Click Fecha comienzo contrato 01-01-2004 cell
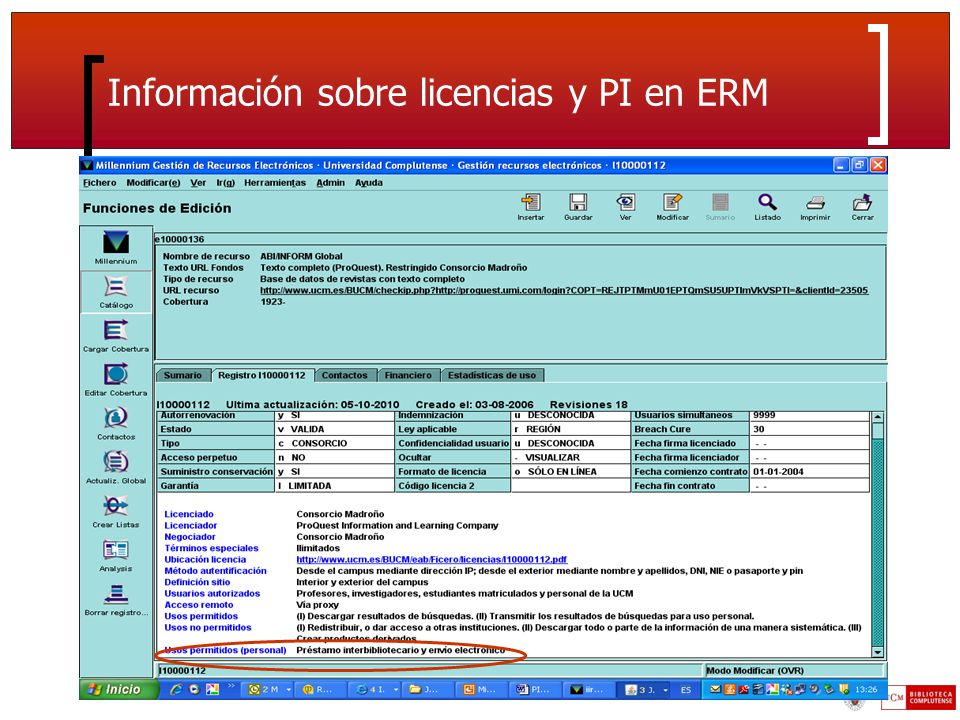Screen dimensions: 960x720 pyautogui.click(x=809, y=471)
